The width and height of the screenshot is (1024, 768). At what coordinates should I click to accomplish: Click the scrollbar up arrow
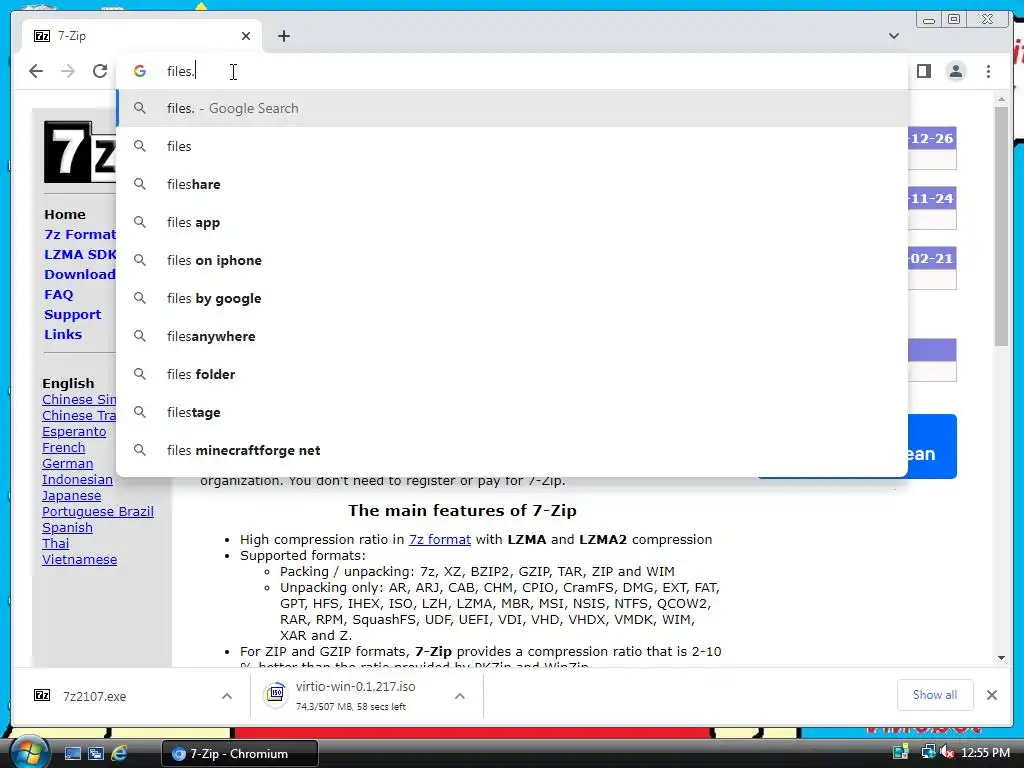coord(1001,99)
